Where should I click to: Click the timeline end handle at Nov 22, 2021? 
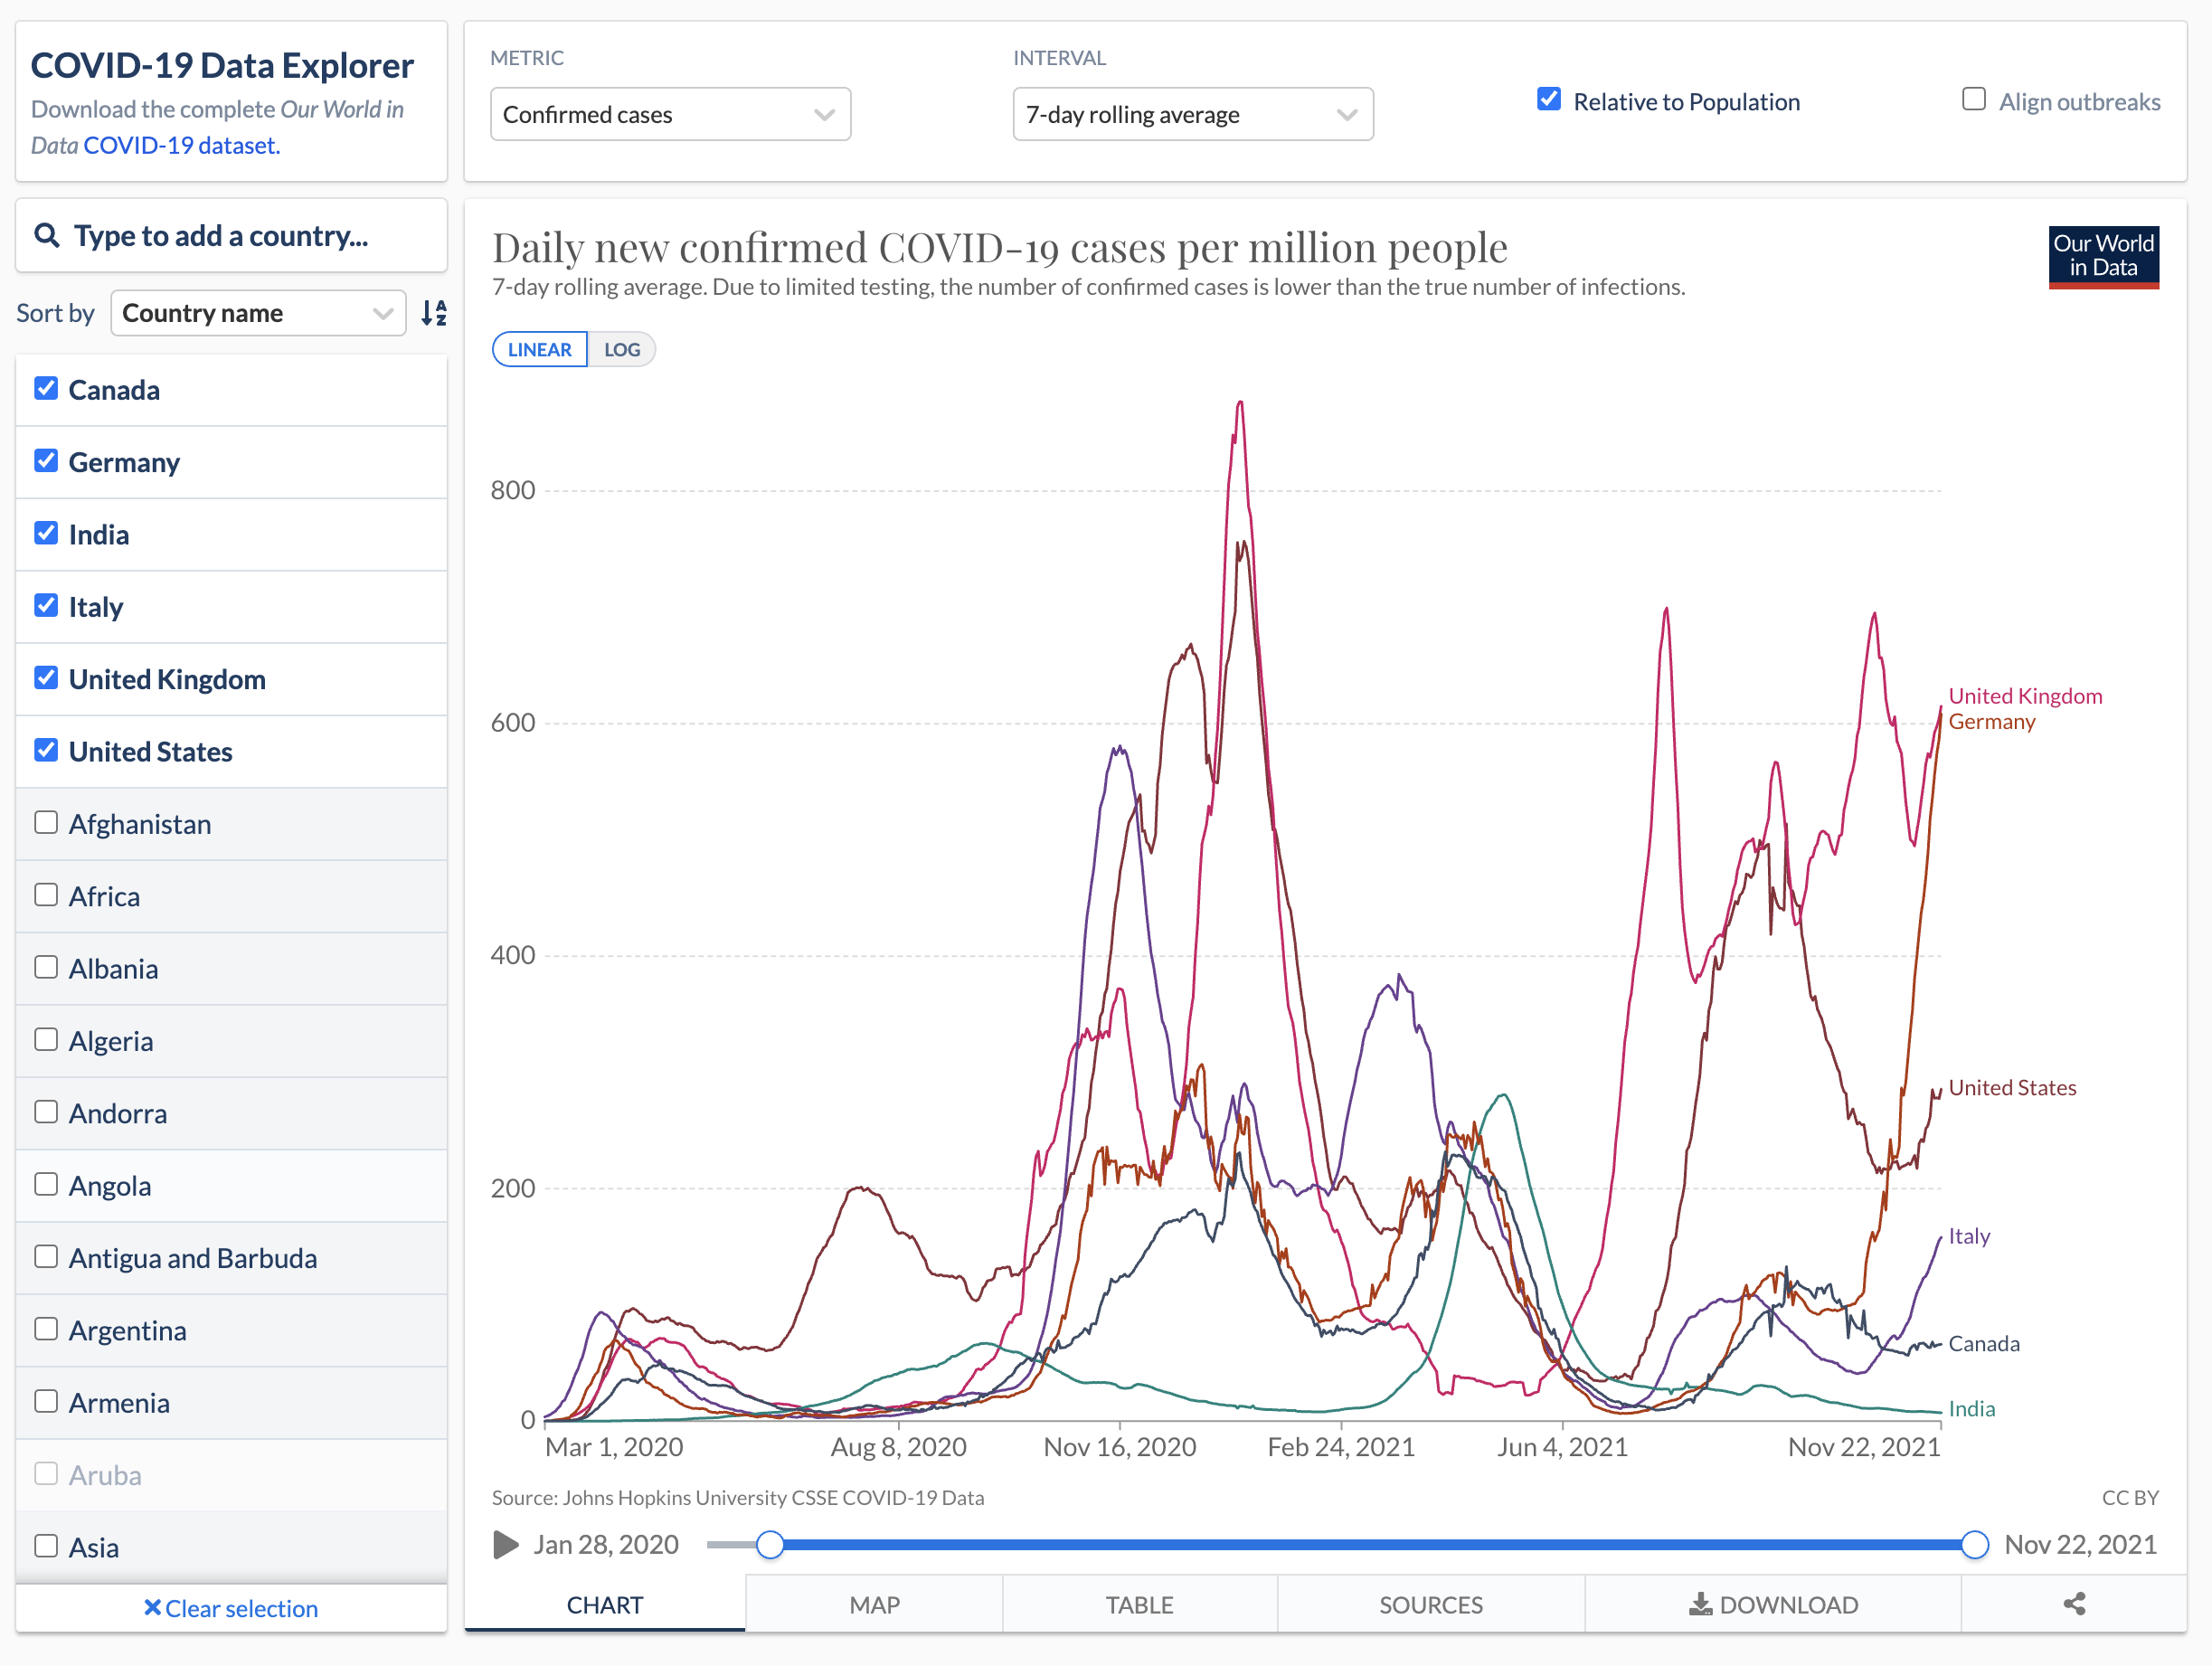(x=1974, y=1544)
